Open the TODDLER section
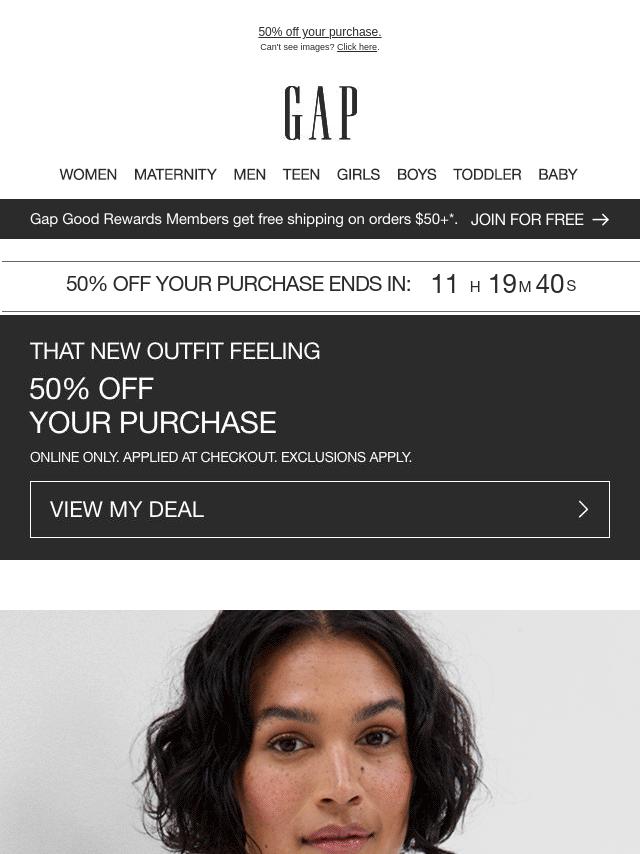The image size is (640, 854). (487, 174)
